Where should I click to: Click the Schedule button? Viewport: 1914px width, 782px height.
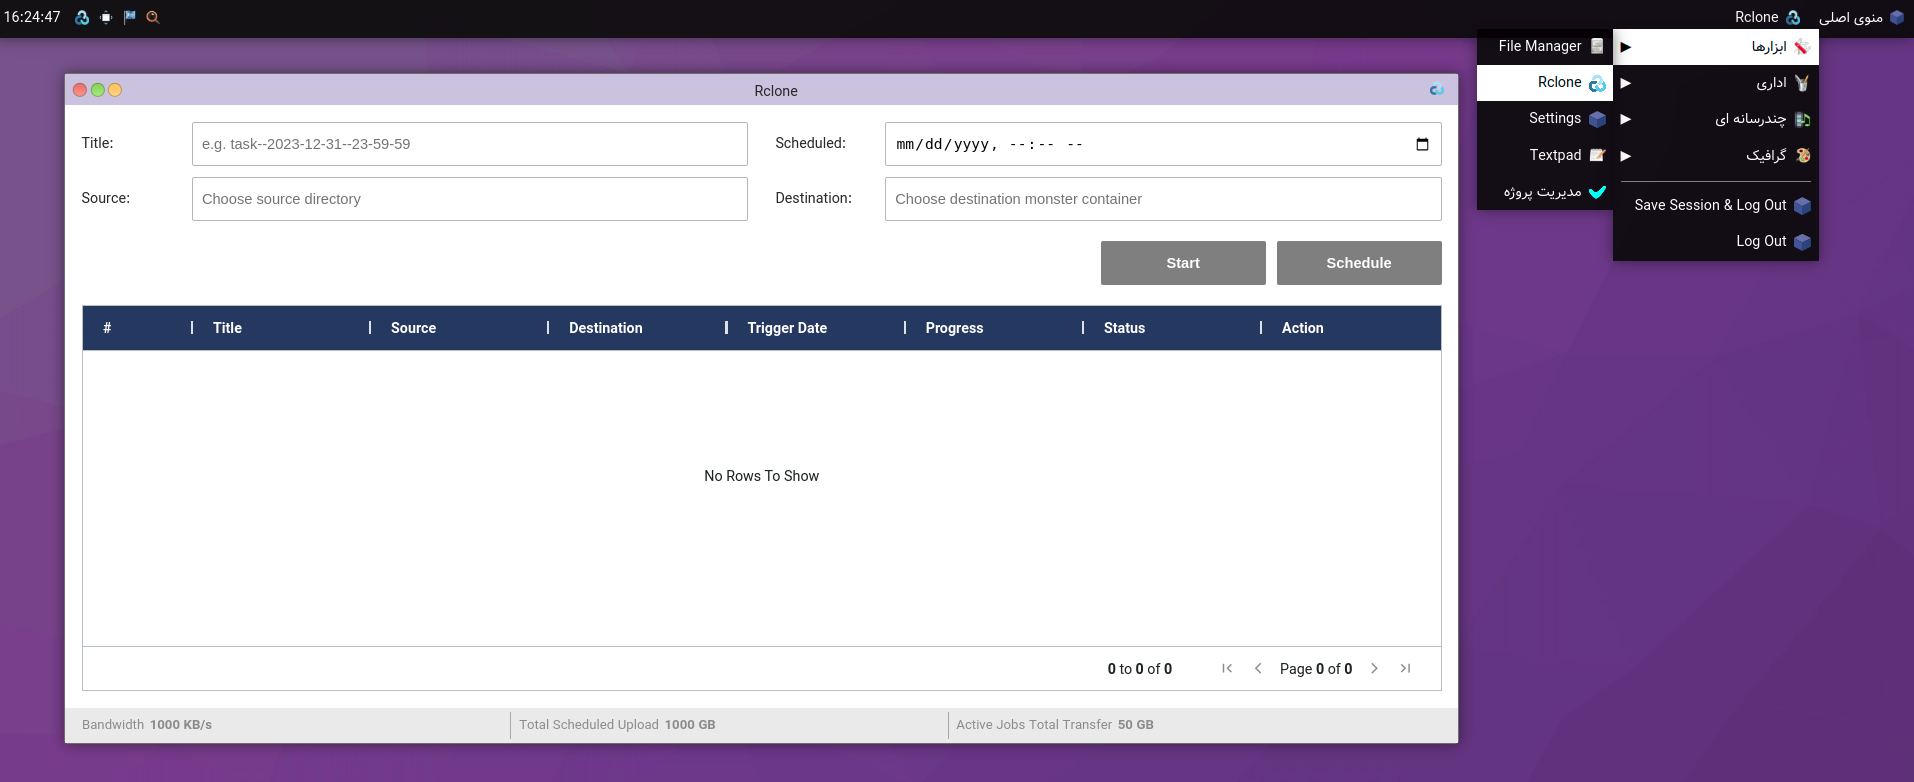tap(1359, 263)
